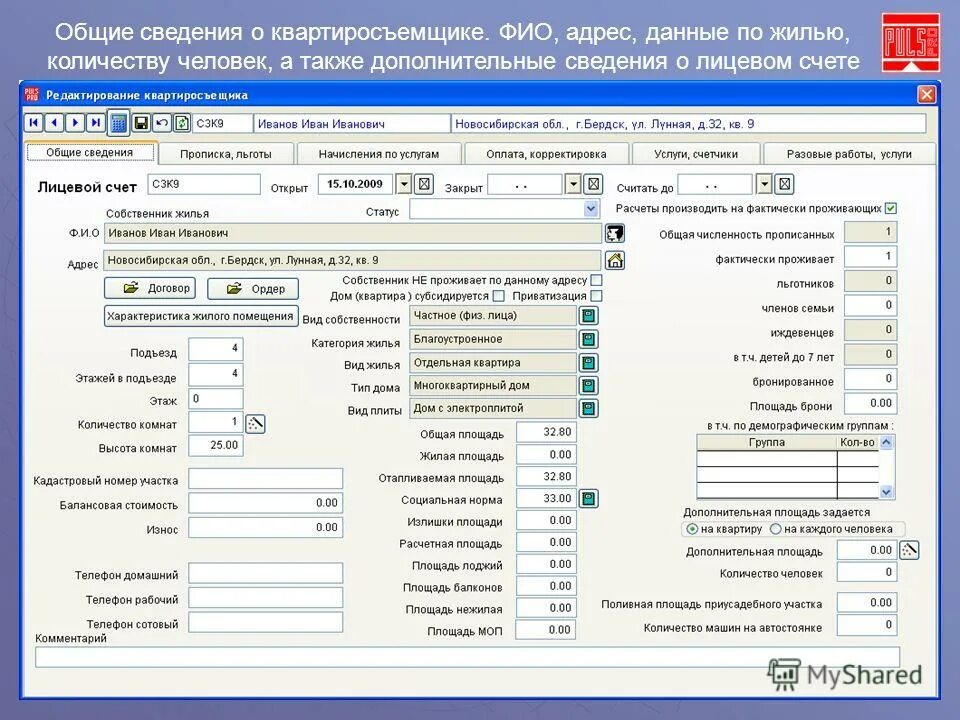
Task: Clear the Закрыт date with X icon
Action: tap(593, 184)
